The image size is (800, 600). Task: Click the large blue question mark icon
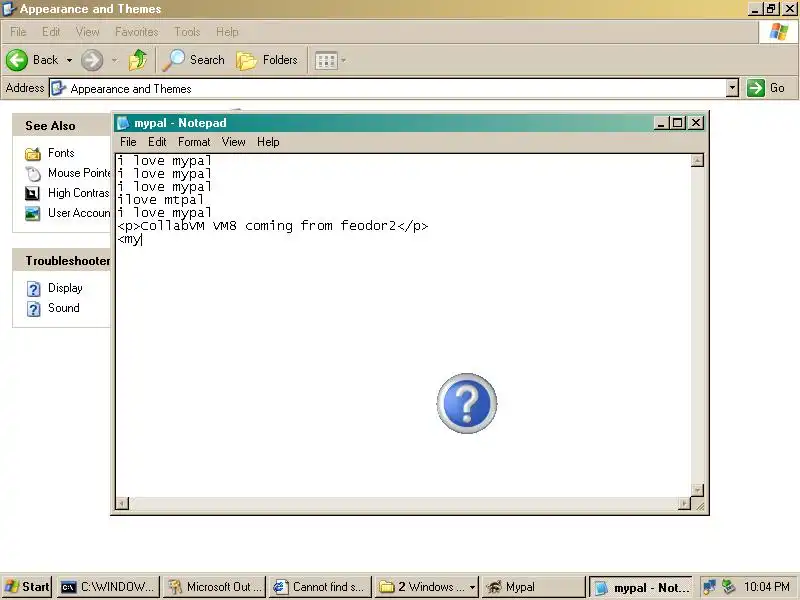[466, 403]
